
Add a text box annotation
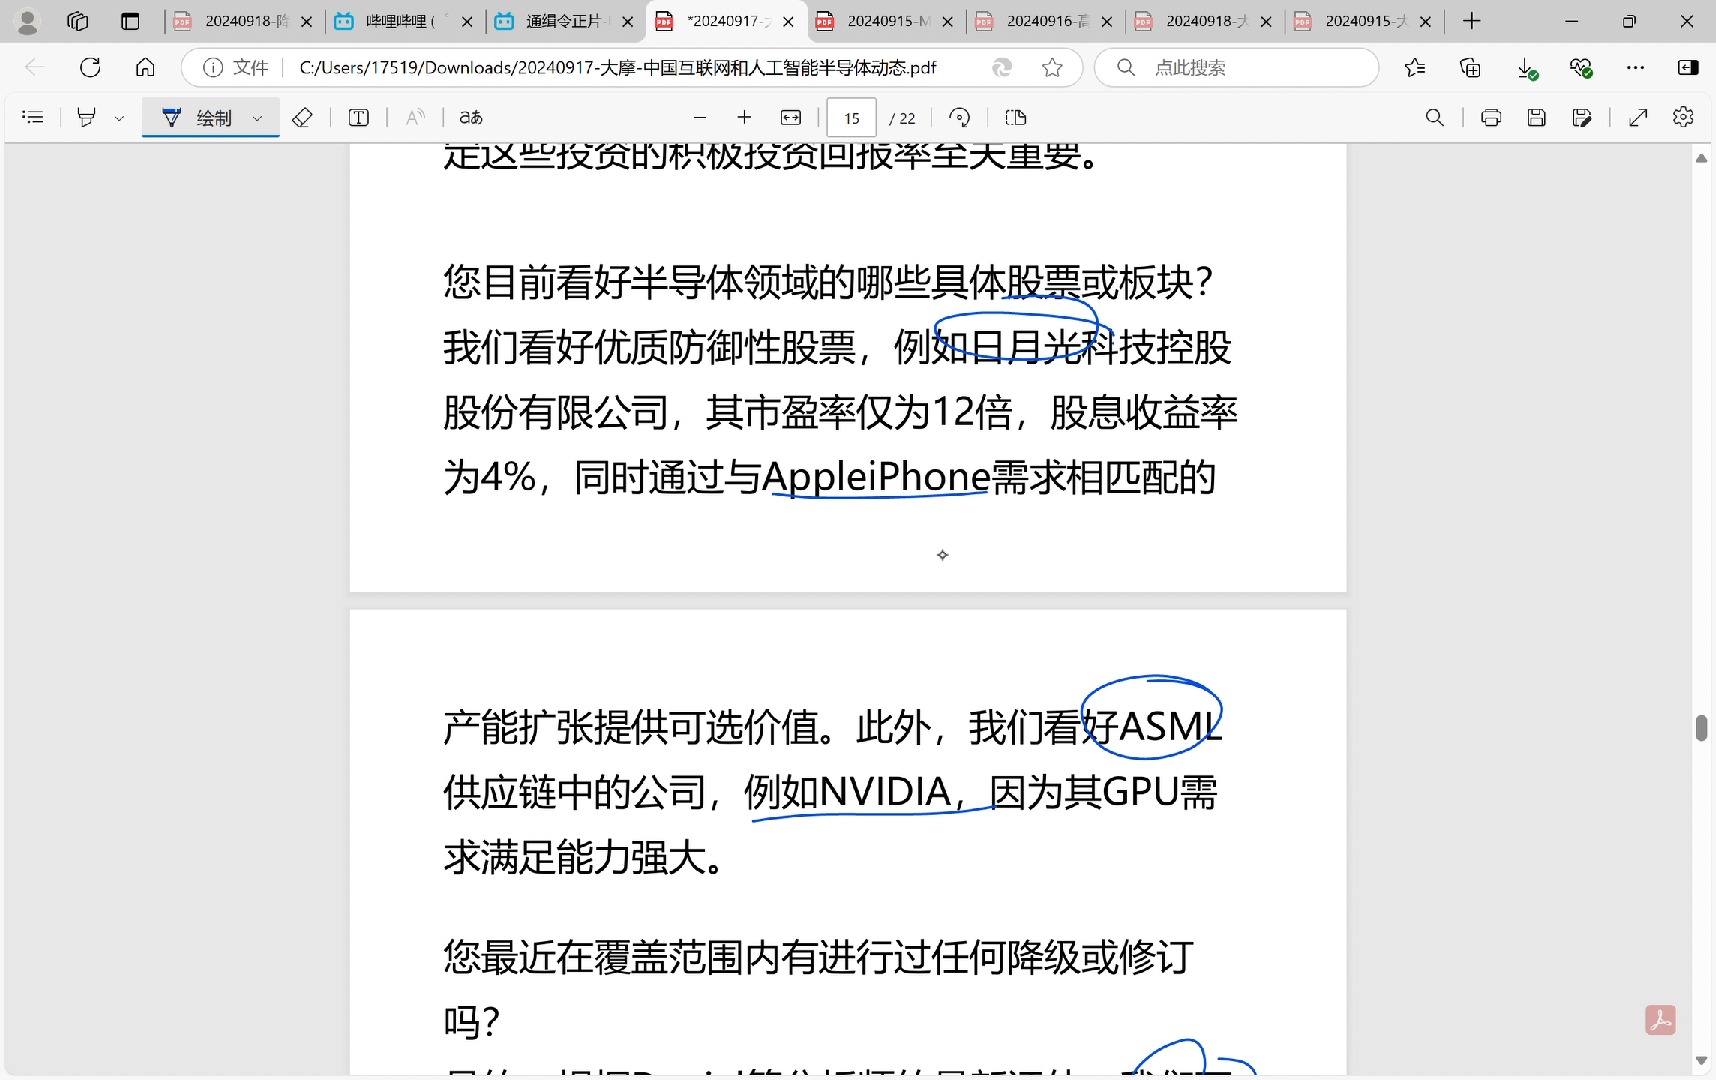358,118
